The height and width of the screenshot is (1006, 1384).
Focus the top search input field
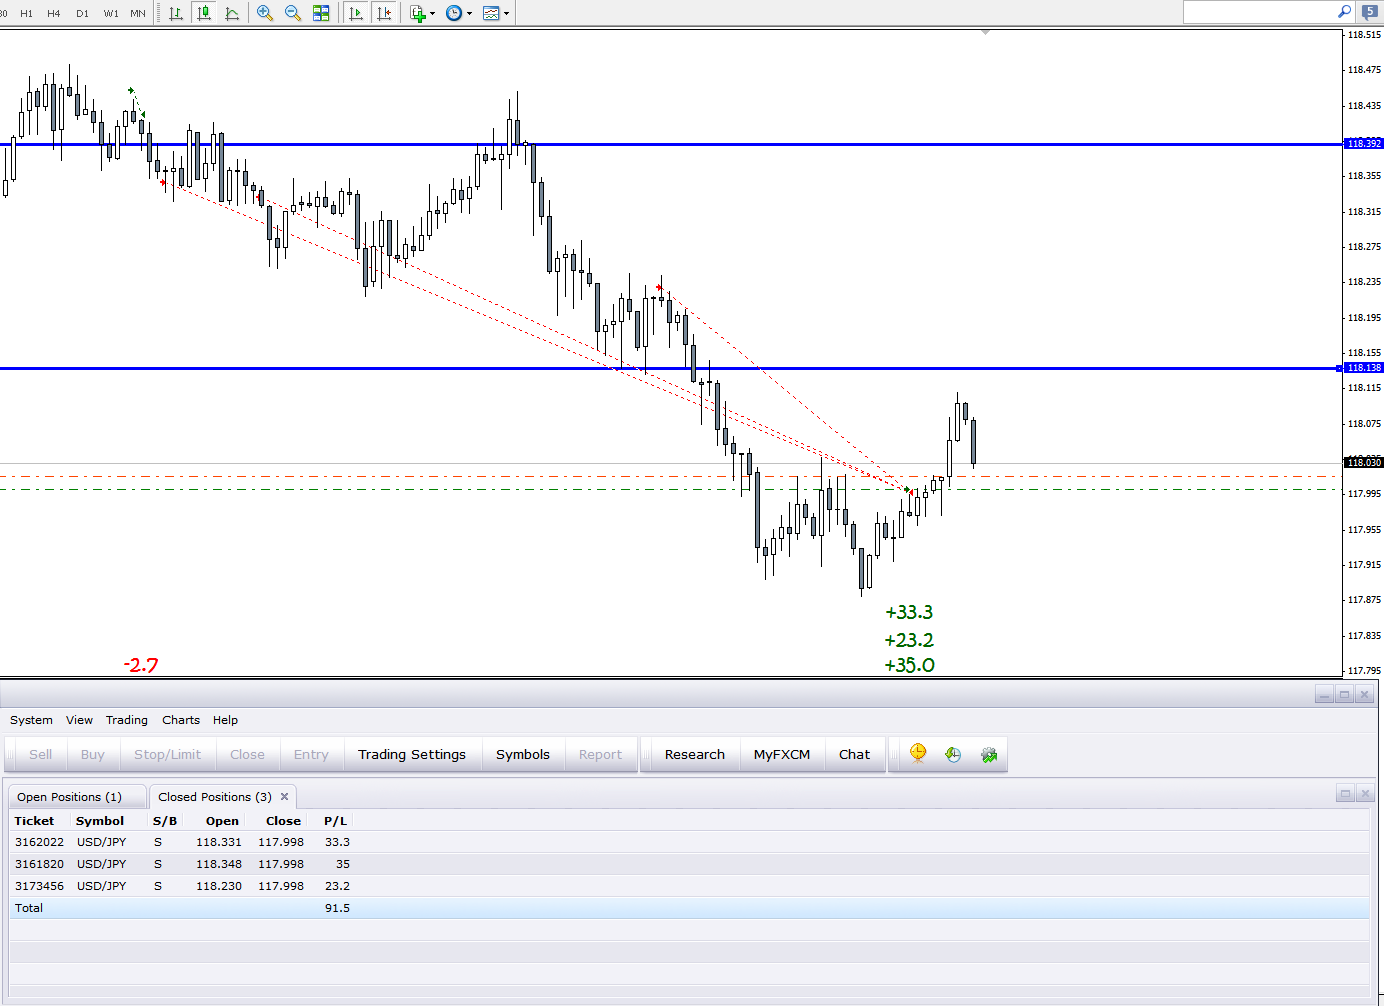pyautogui.click(x=1260, y=12)
